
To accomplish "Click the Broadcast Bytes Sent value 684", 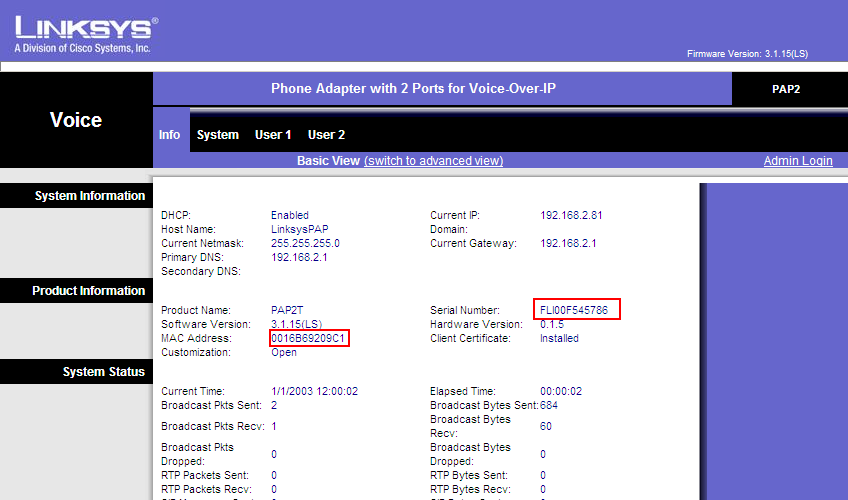I will point(549,405).
